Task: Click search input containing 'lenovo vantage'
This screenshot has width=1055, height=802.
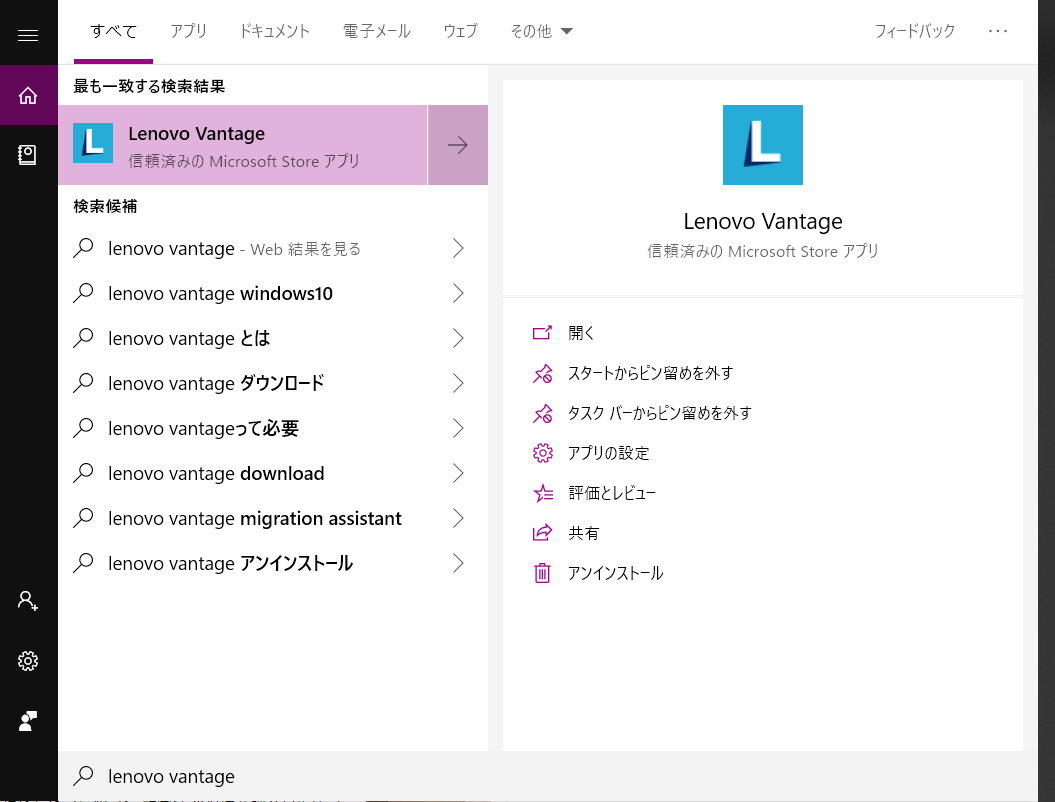Action: click(548, 776)
